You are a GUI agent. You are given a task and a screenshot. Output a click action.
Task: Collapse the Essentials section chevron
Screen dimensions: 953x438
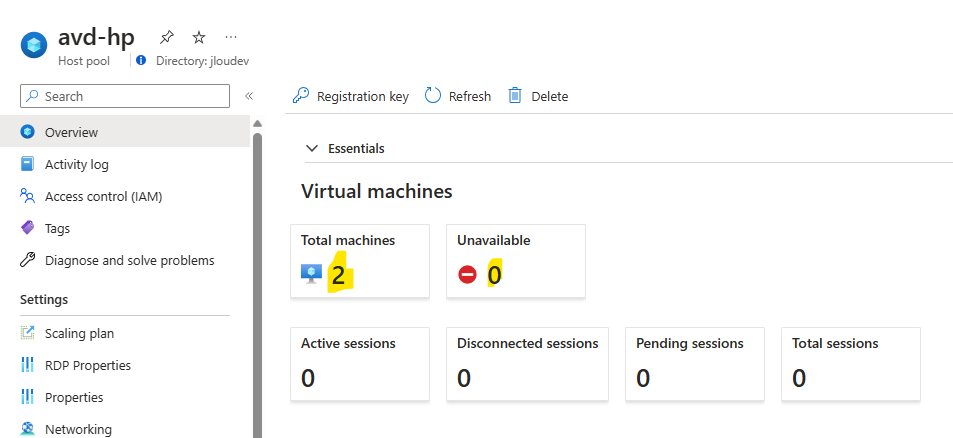coord(312,148)
